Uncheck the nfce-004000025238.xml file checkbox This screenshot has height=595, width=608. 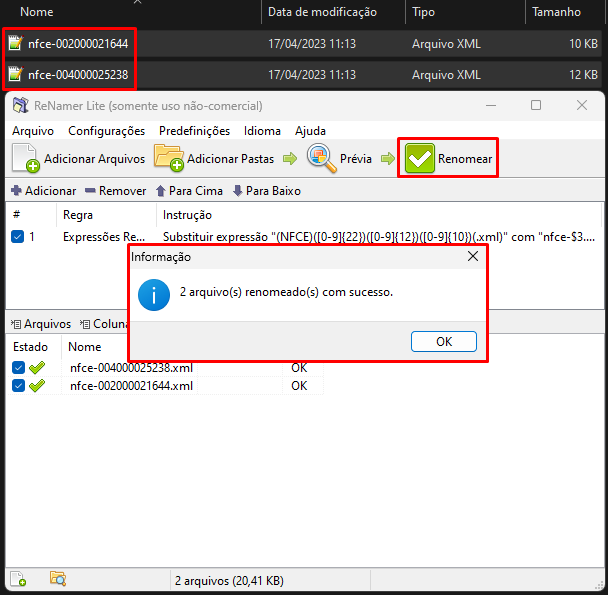(18, 367)
